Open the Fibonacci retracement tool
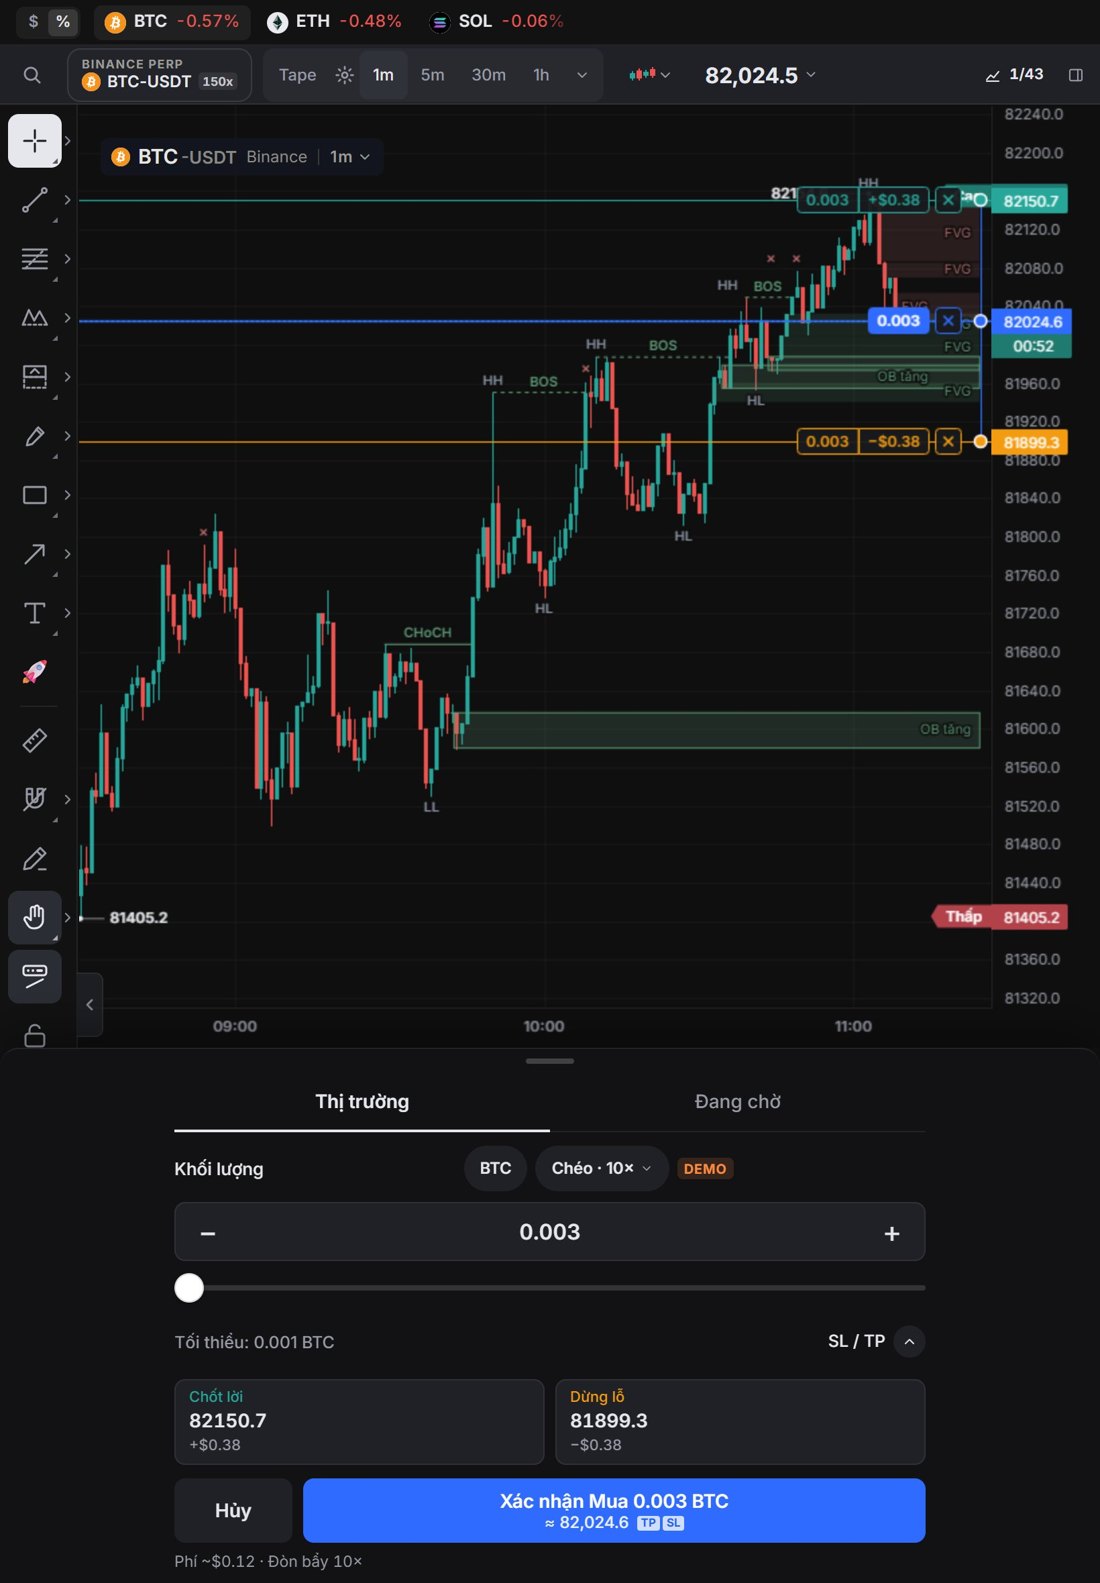Screen dimensions: 1100x1583 (x=35, y=259)
